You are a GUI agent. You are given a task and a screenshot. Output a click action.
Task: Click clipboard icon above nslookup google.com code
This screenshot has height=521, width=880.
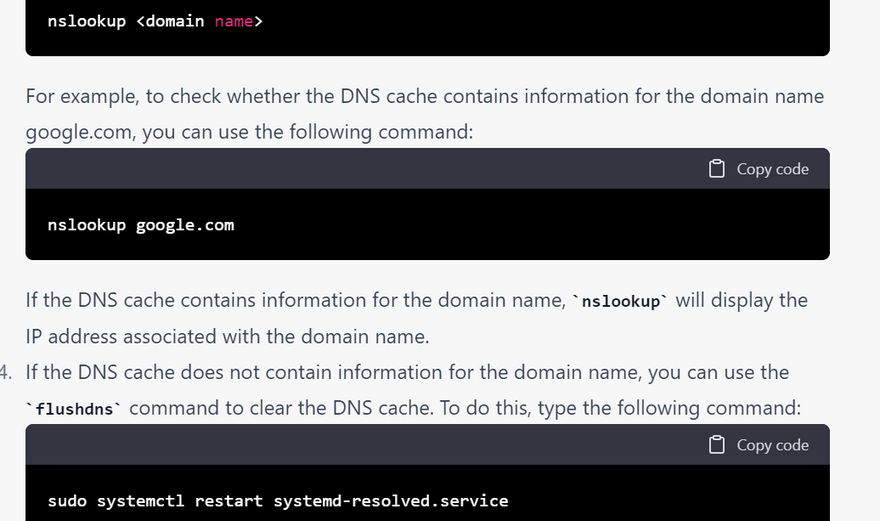coord(716,169)
